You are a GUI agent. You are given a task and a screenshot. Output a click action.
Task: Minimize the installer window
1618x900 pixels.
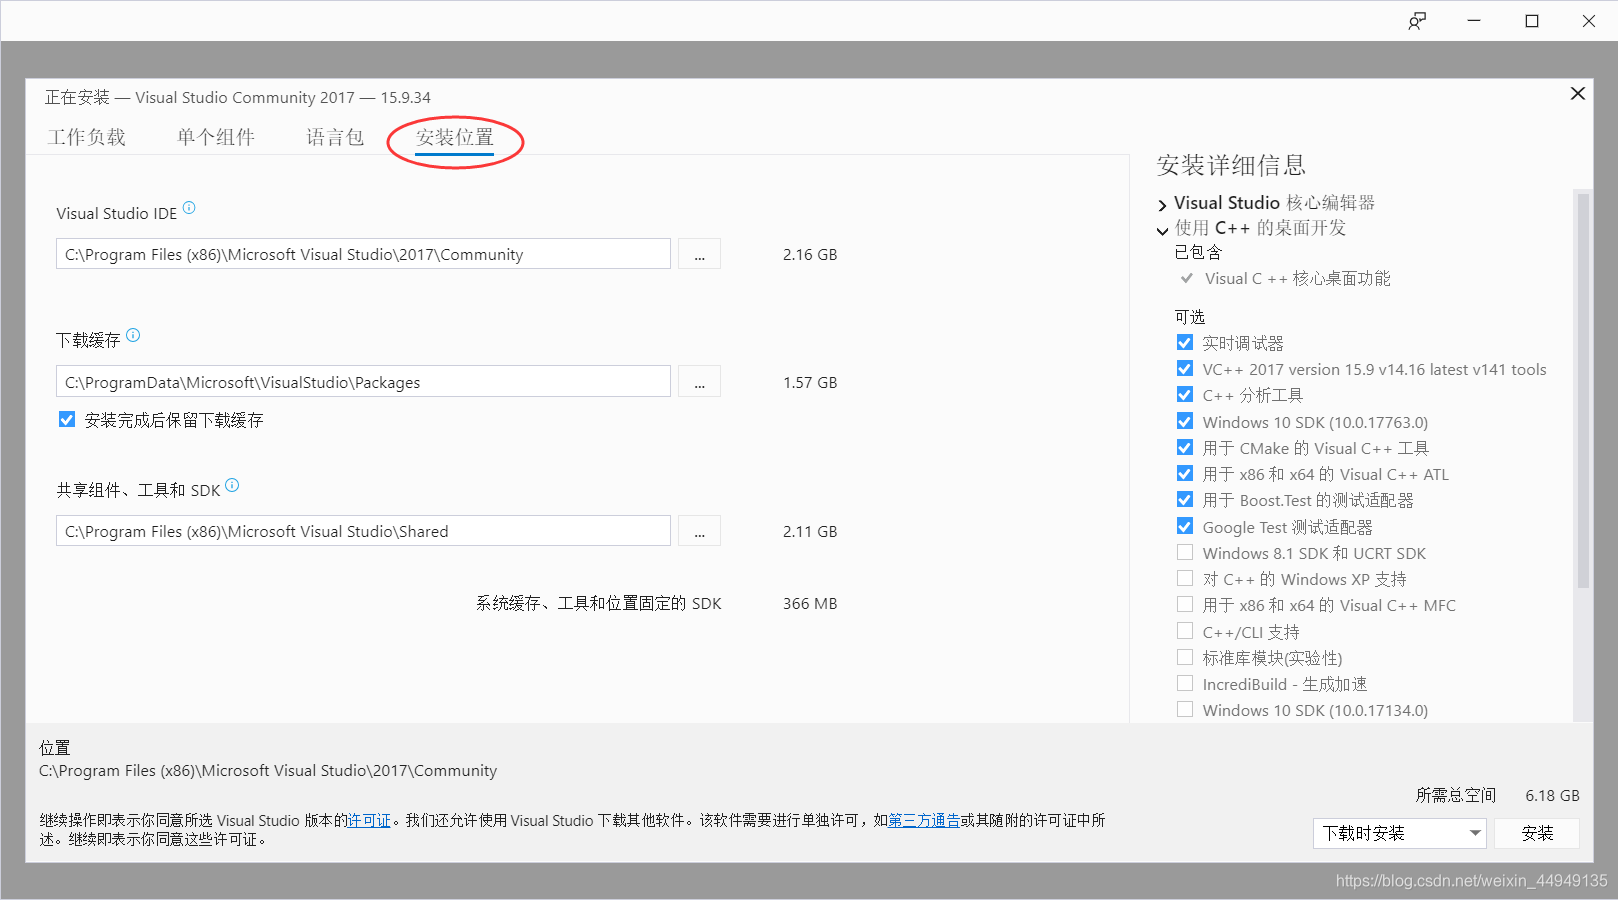pos(1474,21)
